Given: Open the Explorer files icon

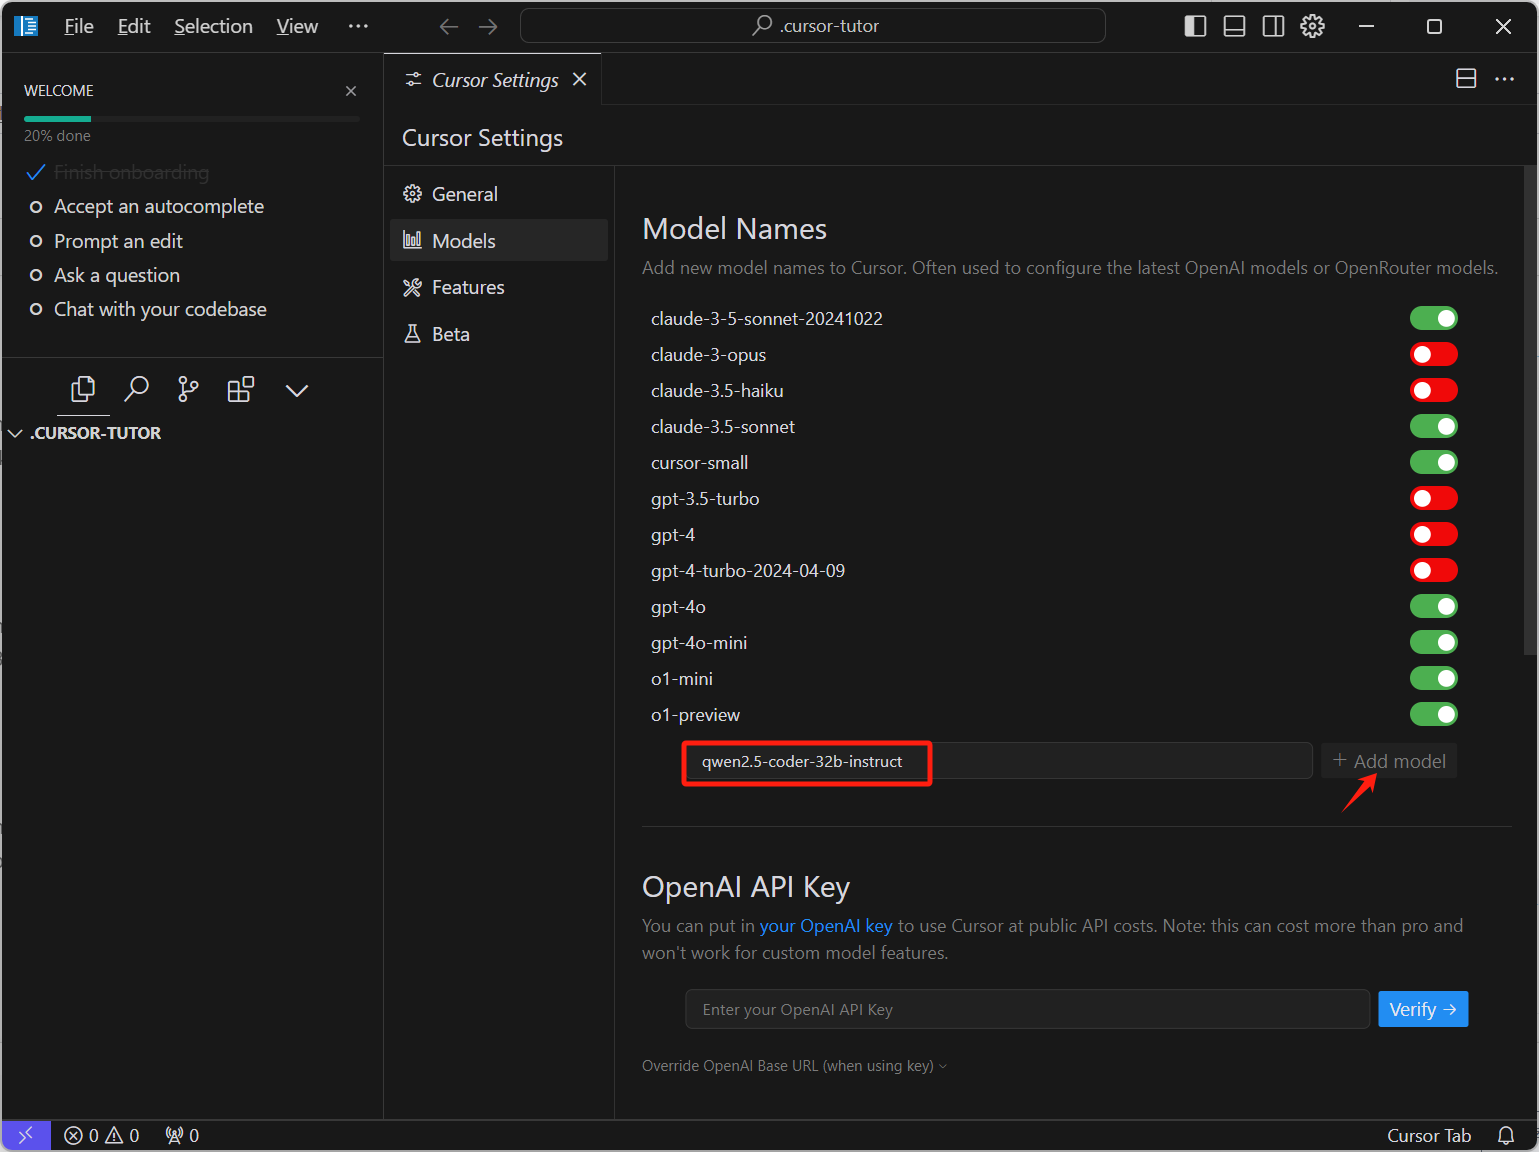Looking at the screenshot, I should [83, 389].
